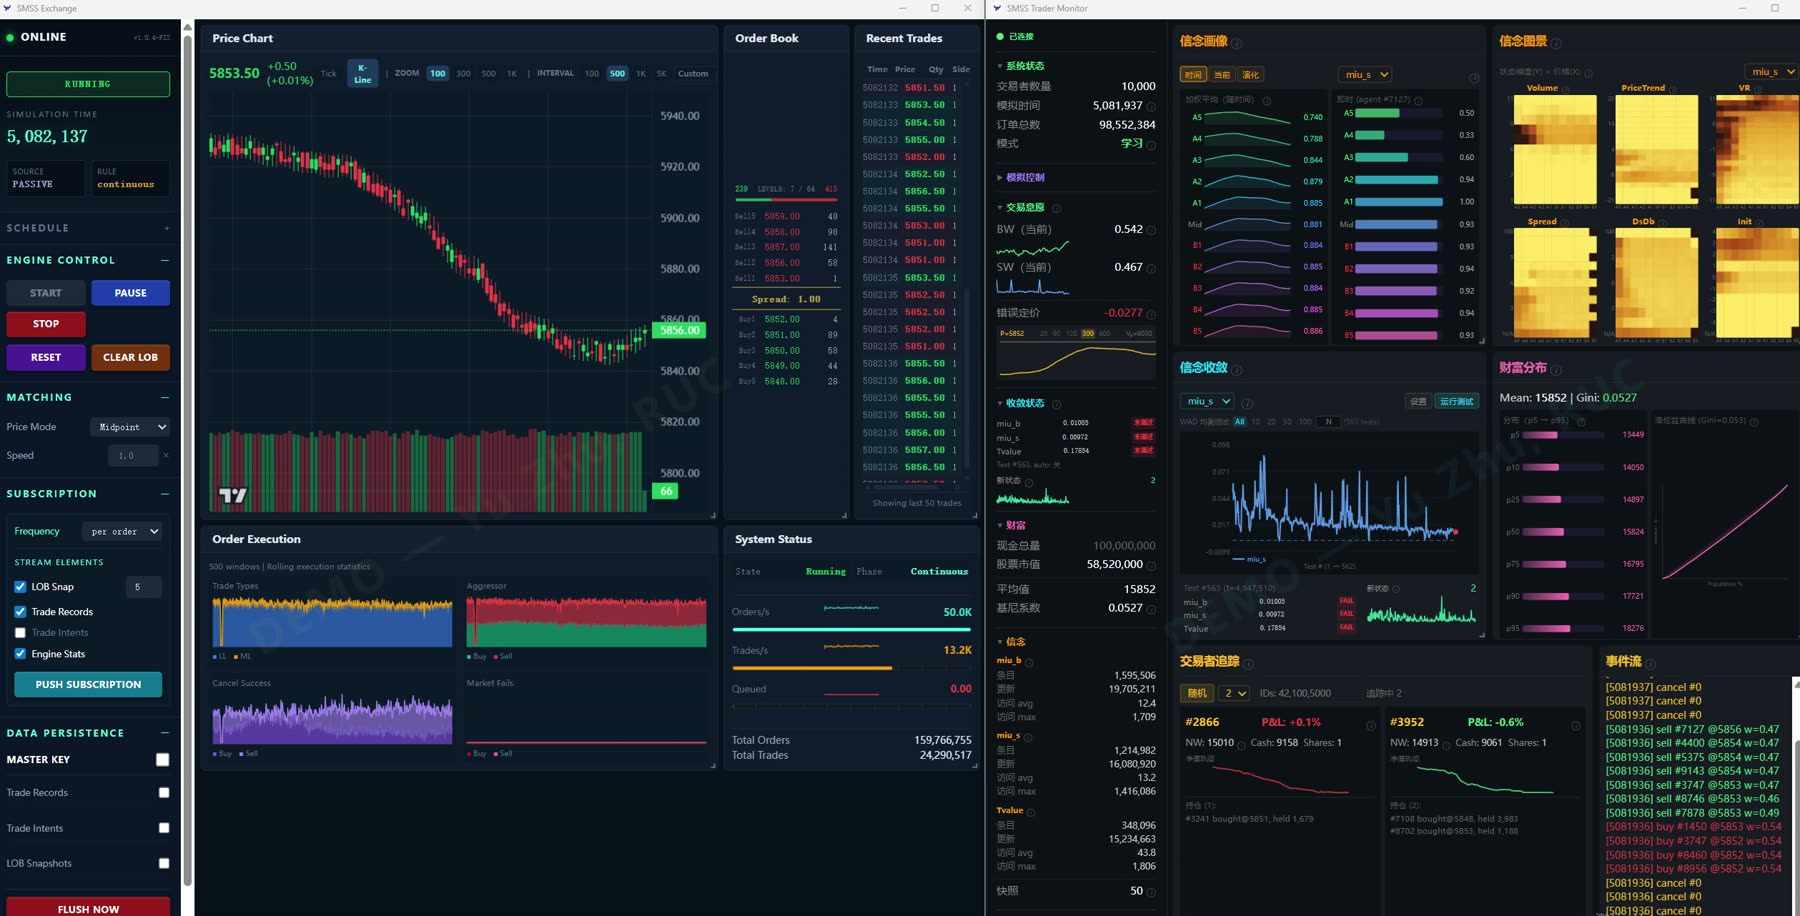The width and height of the screenshot is (1800, 916).
Task: Click info icon next to 模式 学习
Action: pos(1151,145)
